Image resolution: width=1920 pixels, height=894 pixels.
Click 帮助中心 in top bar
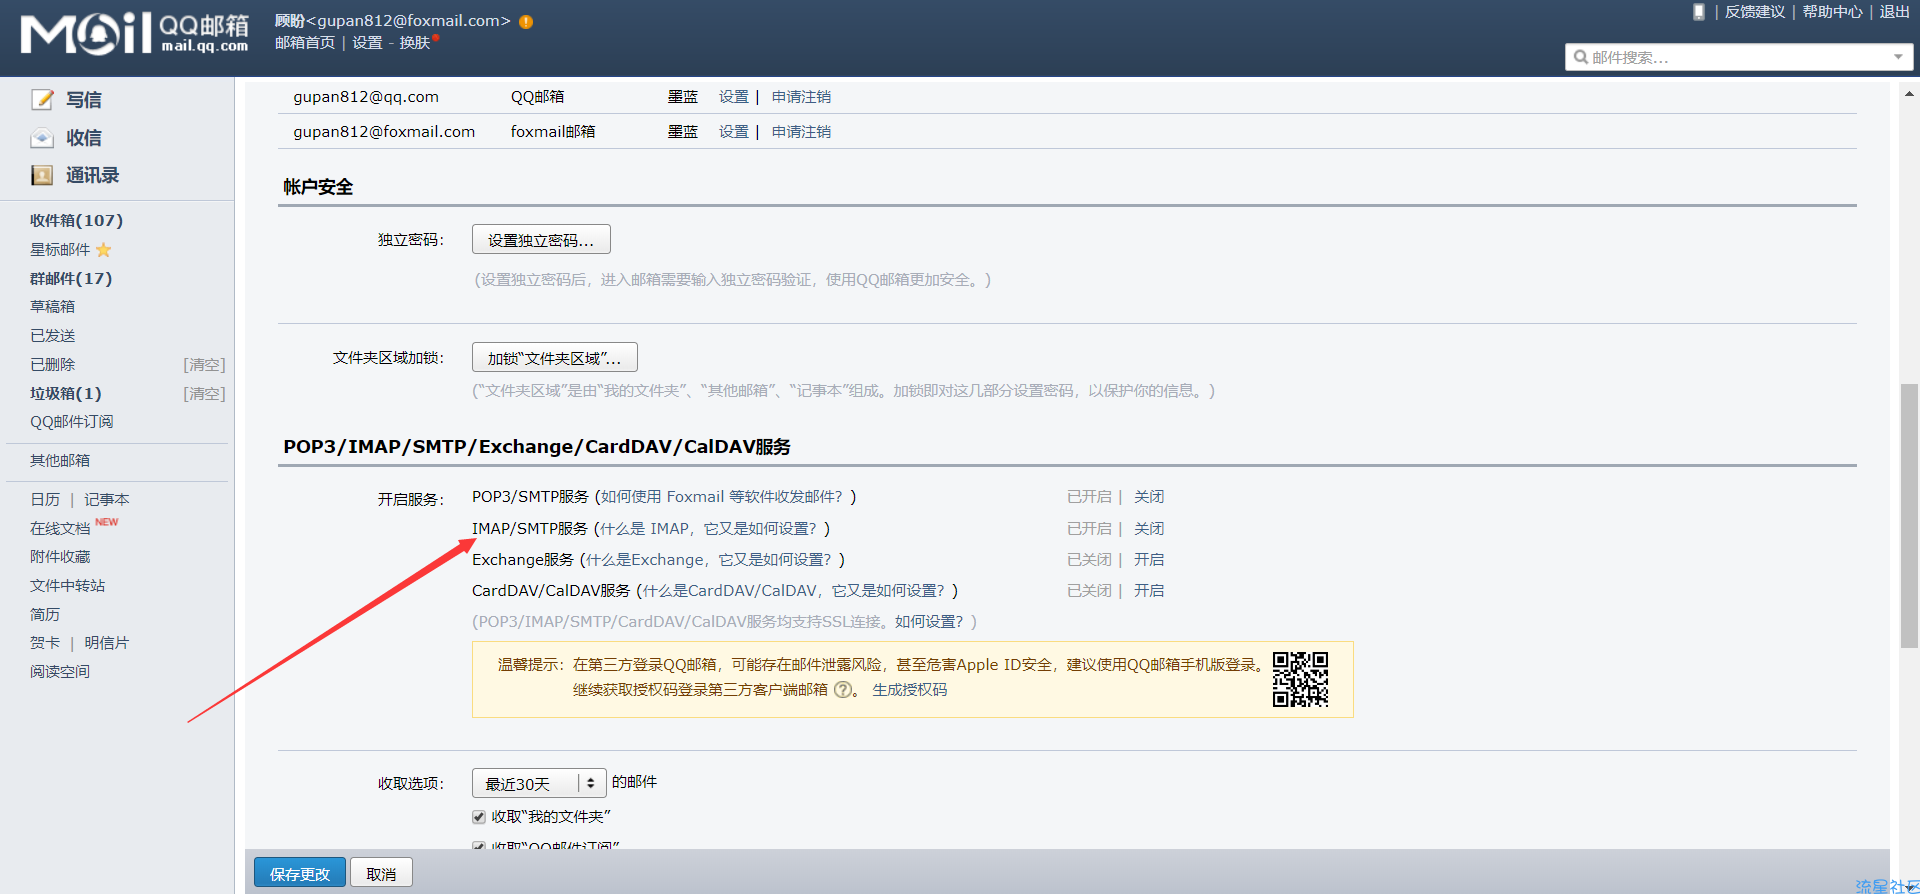1833,12
